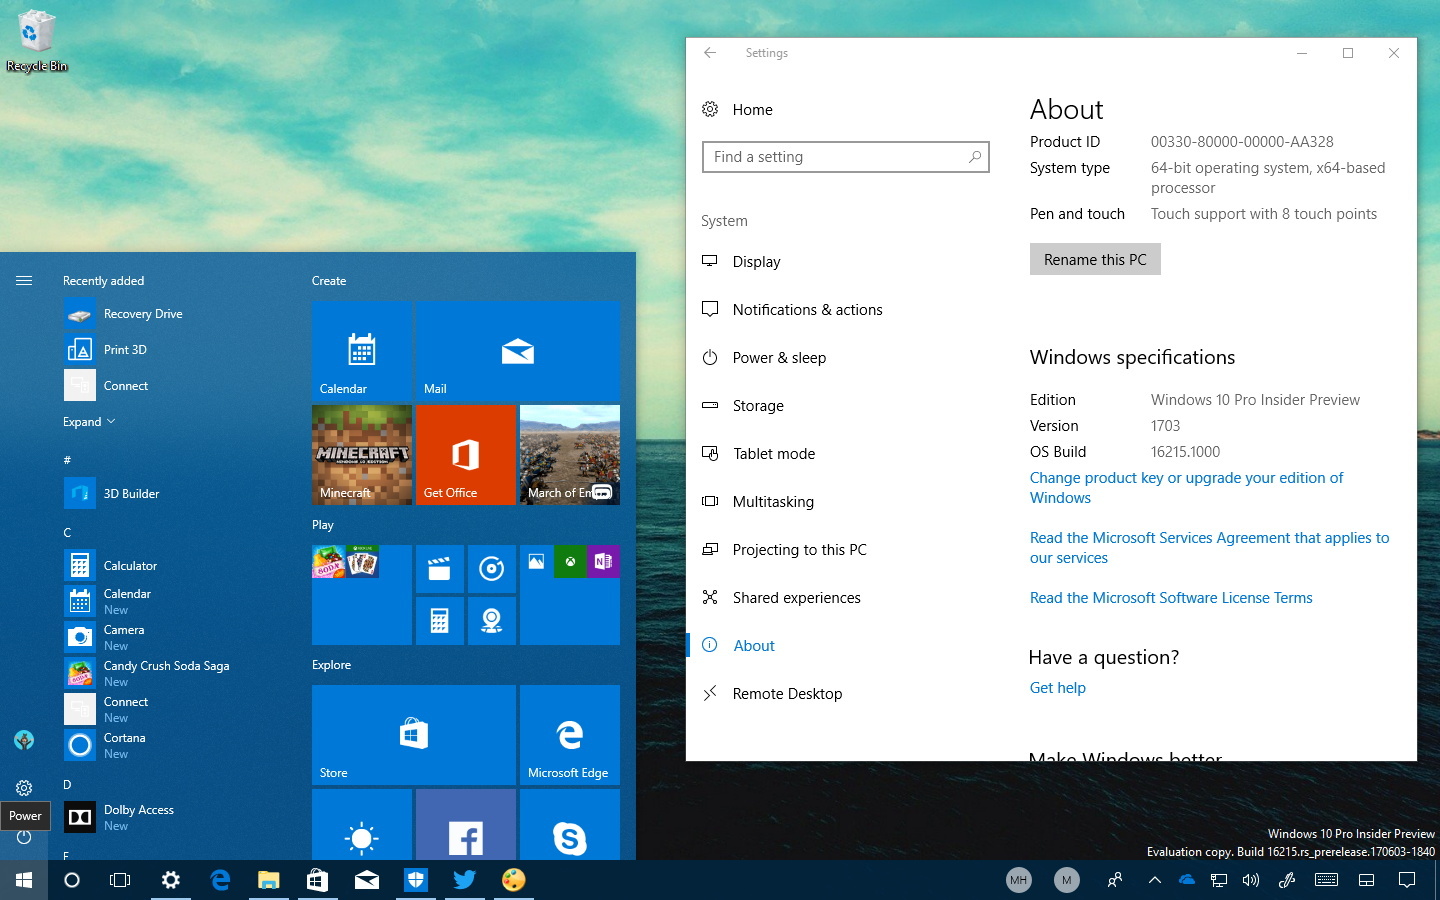Open the Mail tile

pyautogui.click(x=518, y=352)
